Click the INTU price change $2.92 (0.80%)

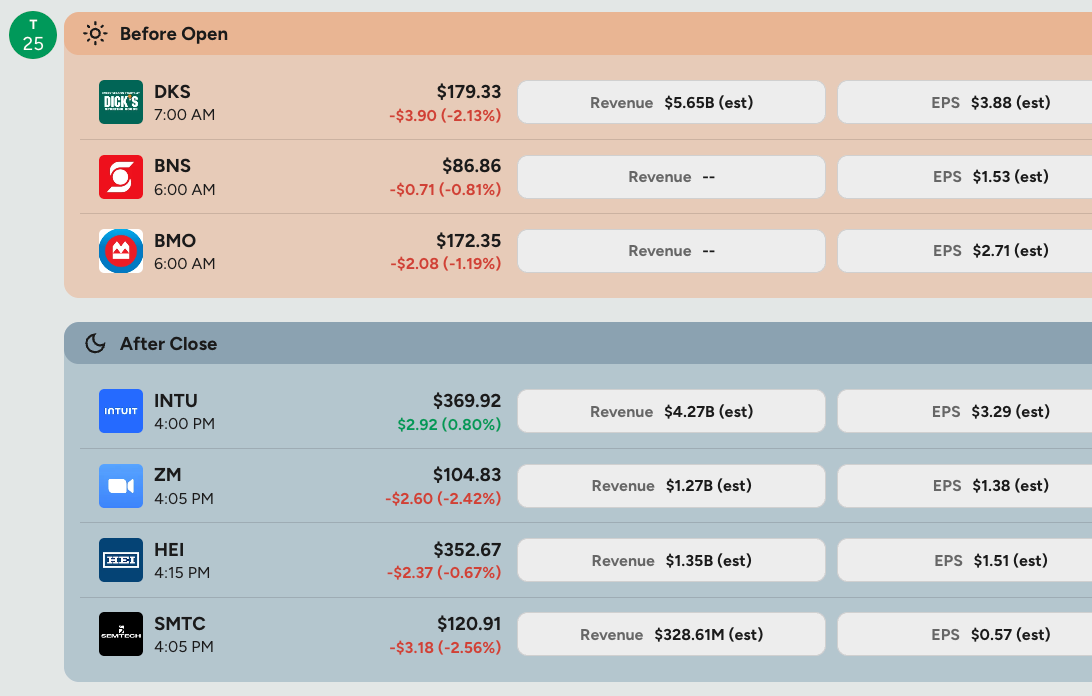click(x=449, y=424)
